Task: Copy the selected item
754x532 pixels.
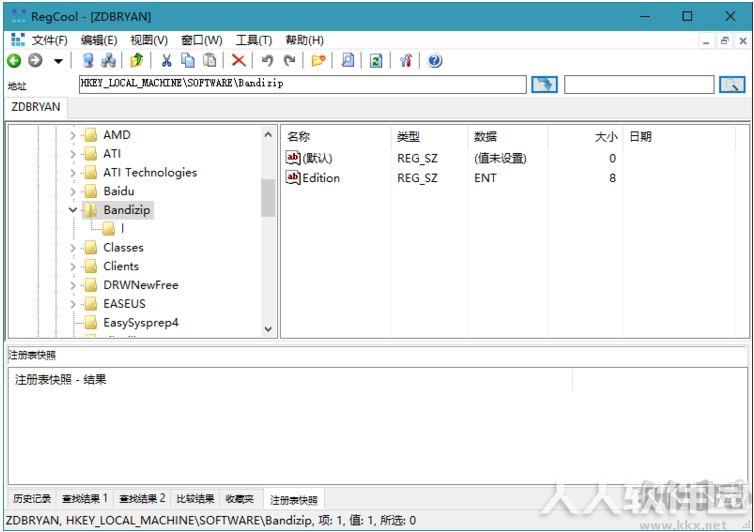Action: [x=188, y=61]
